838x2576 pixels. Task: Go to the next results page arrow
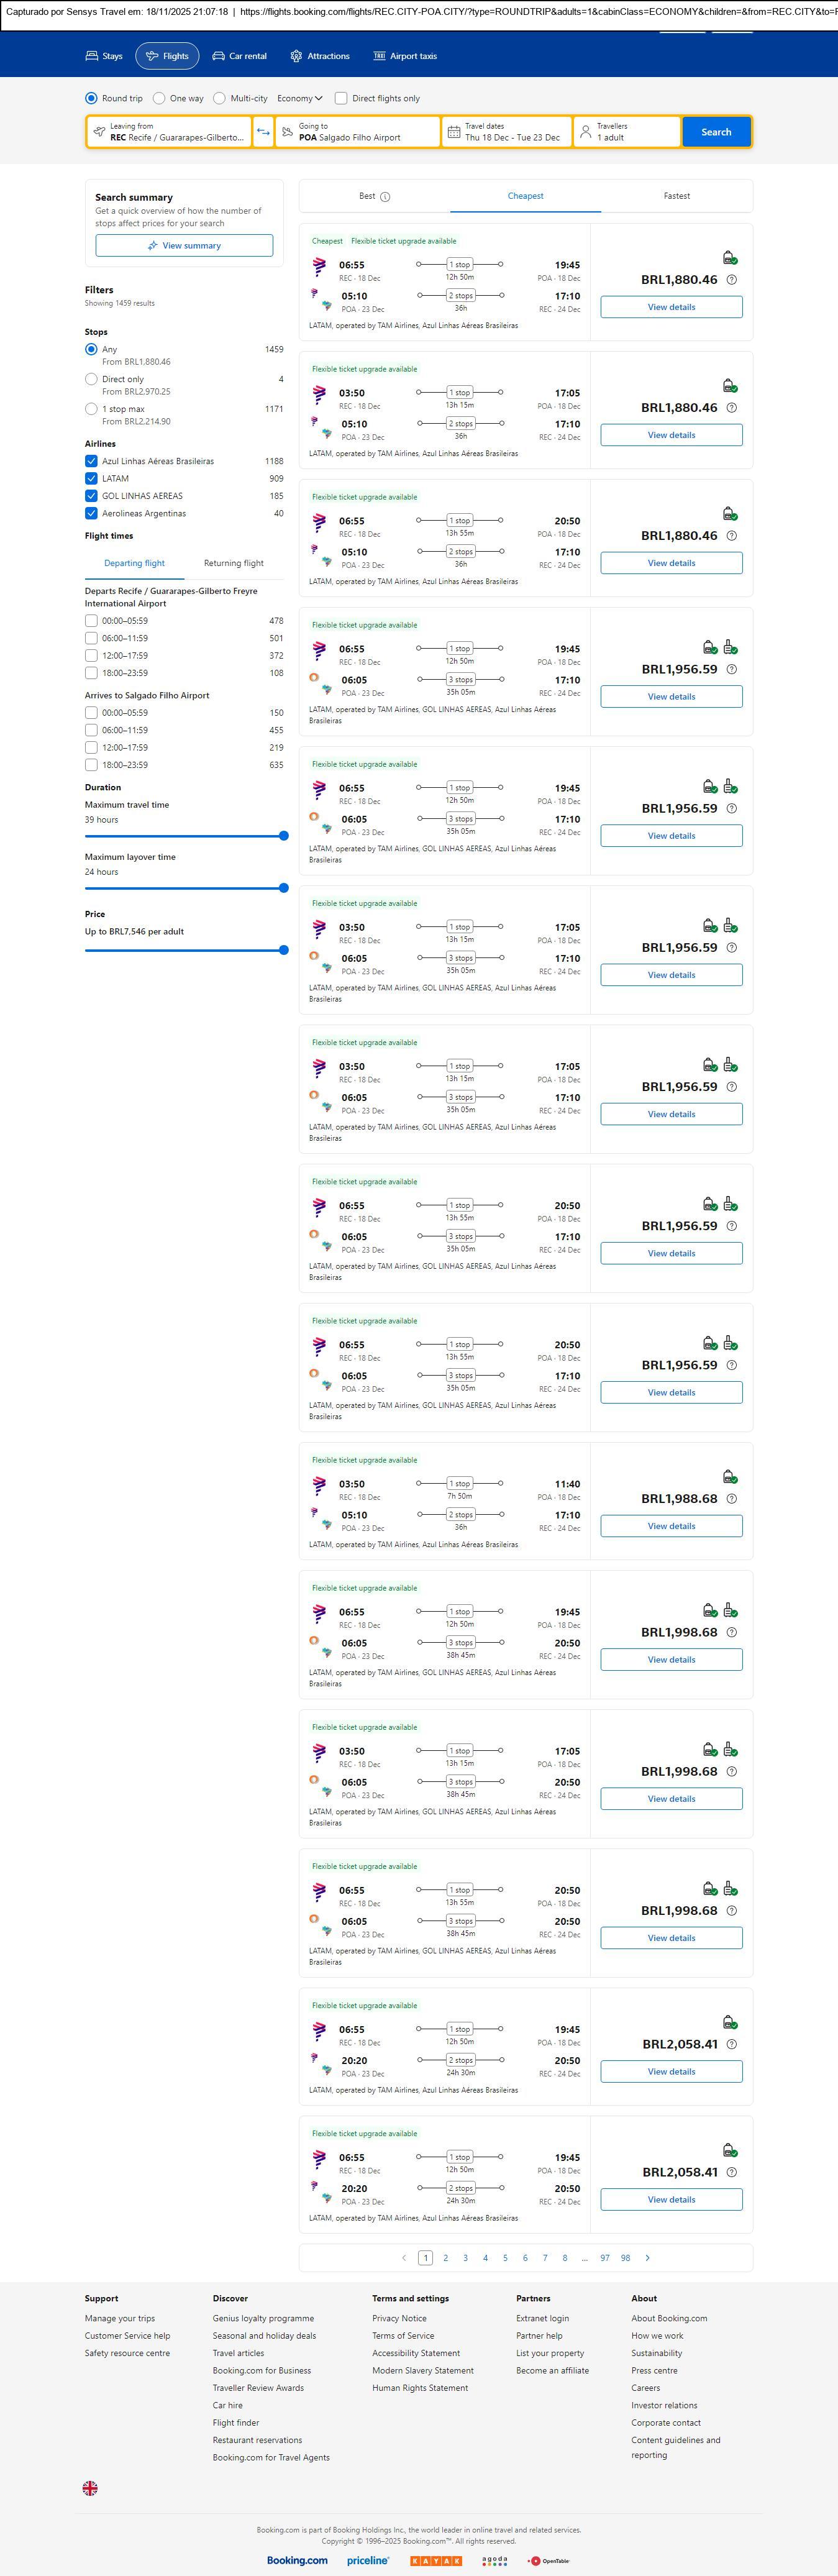(648, 2257)
